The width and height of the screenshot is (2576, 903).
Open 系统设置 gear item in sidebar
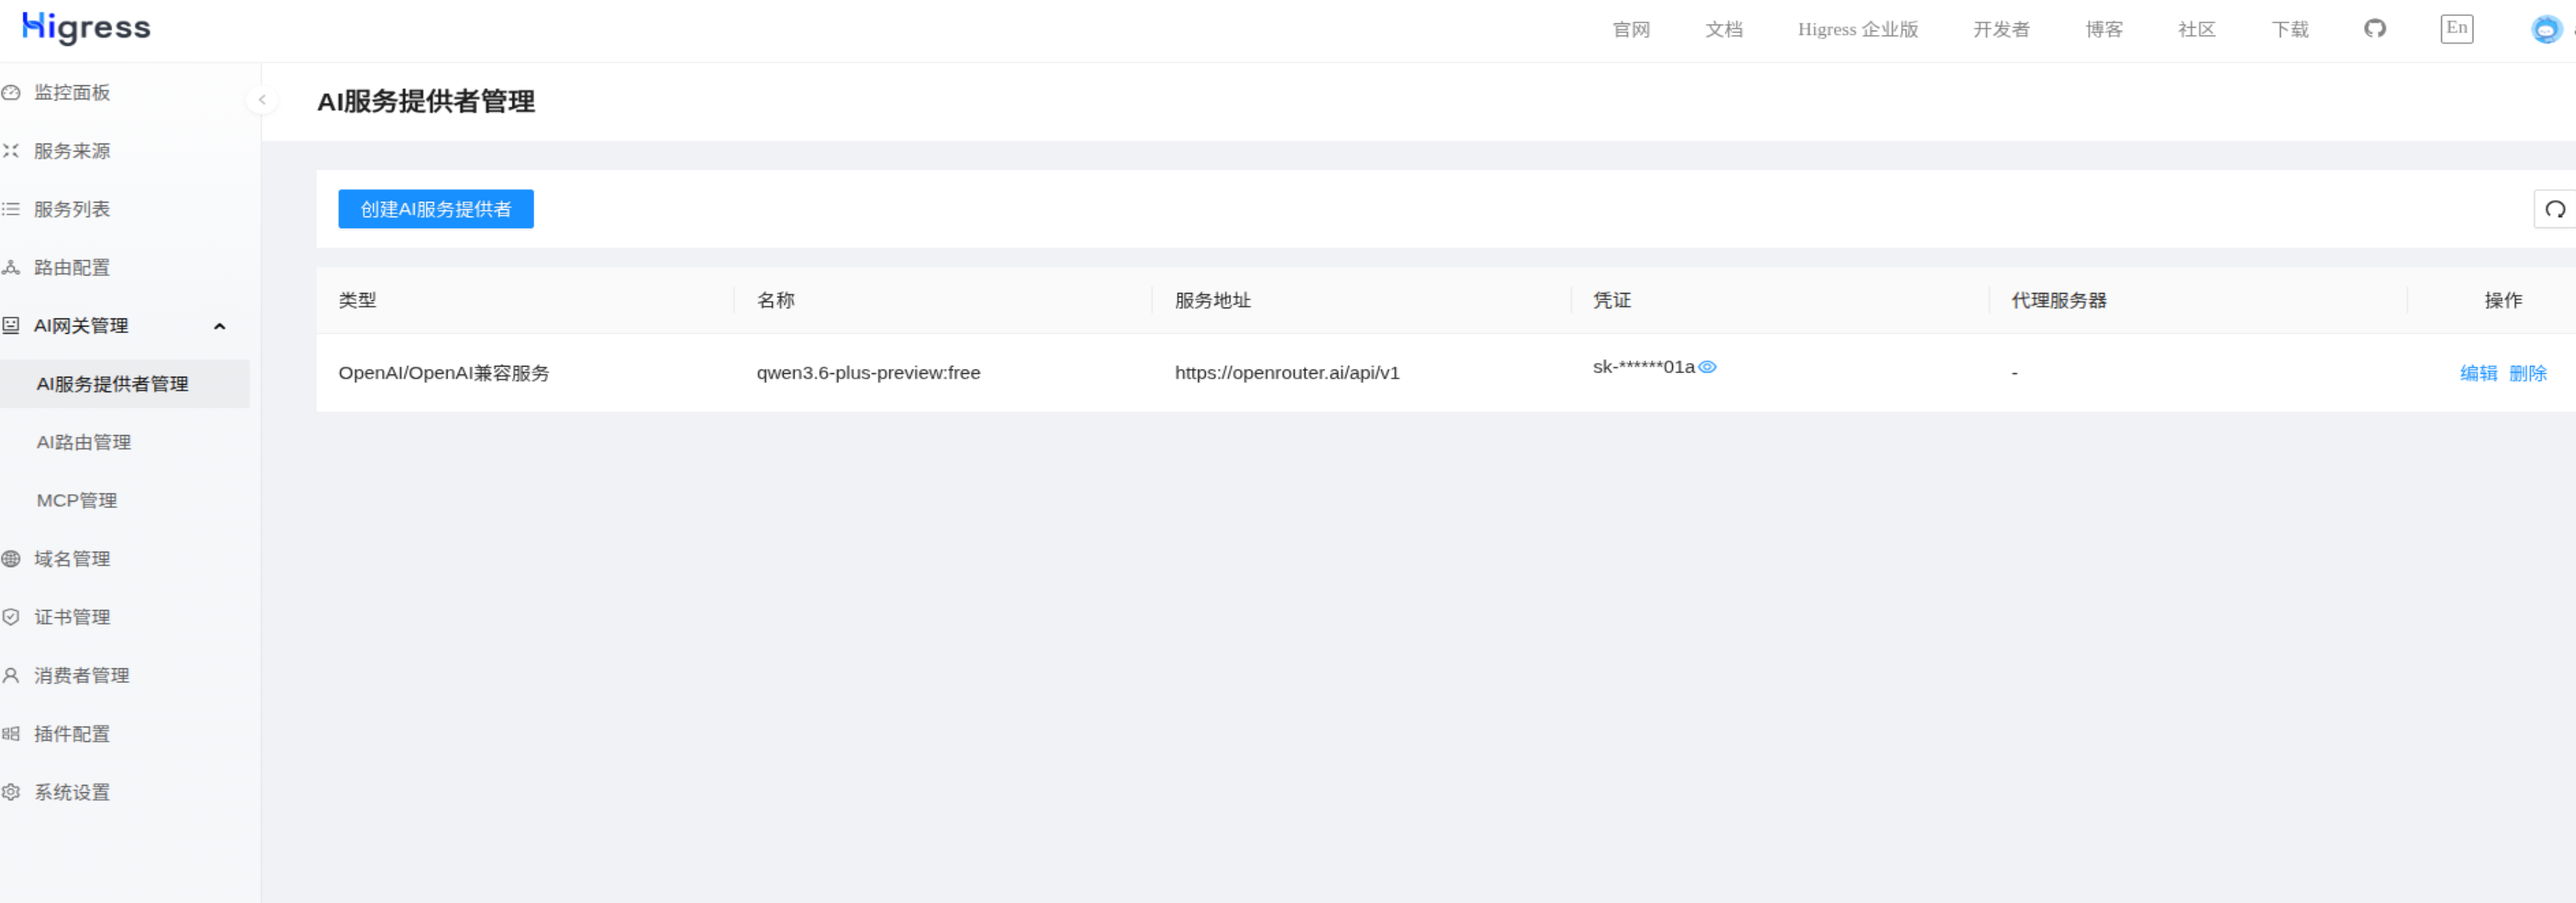pyautogui.click(x=71, y=792)
